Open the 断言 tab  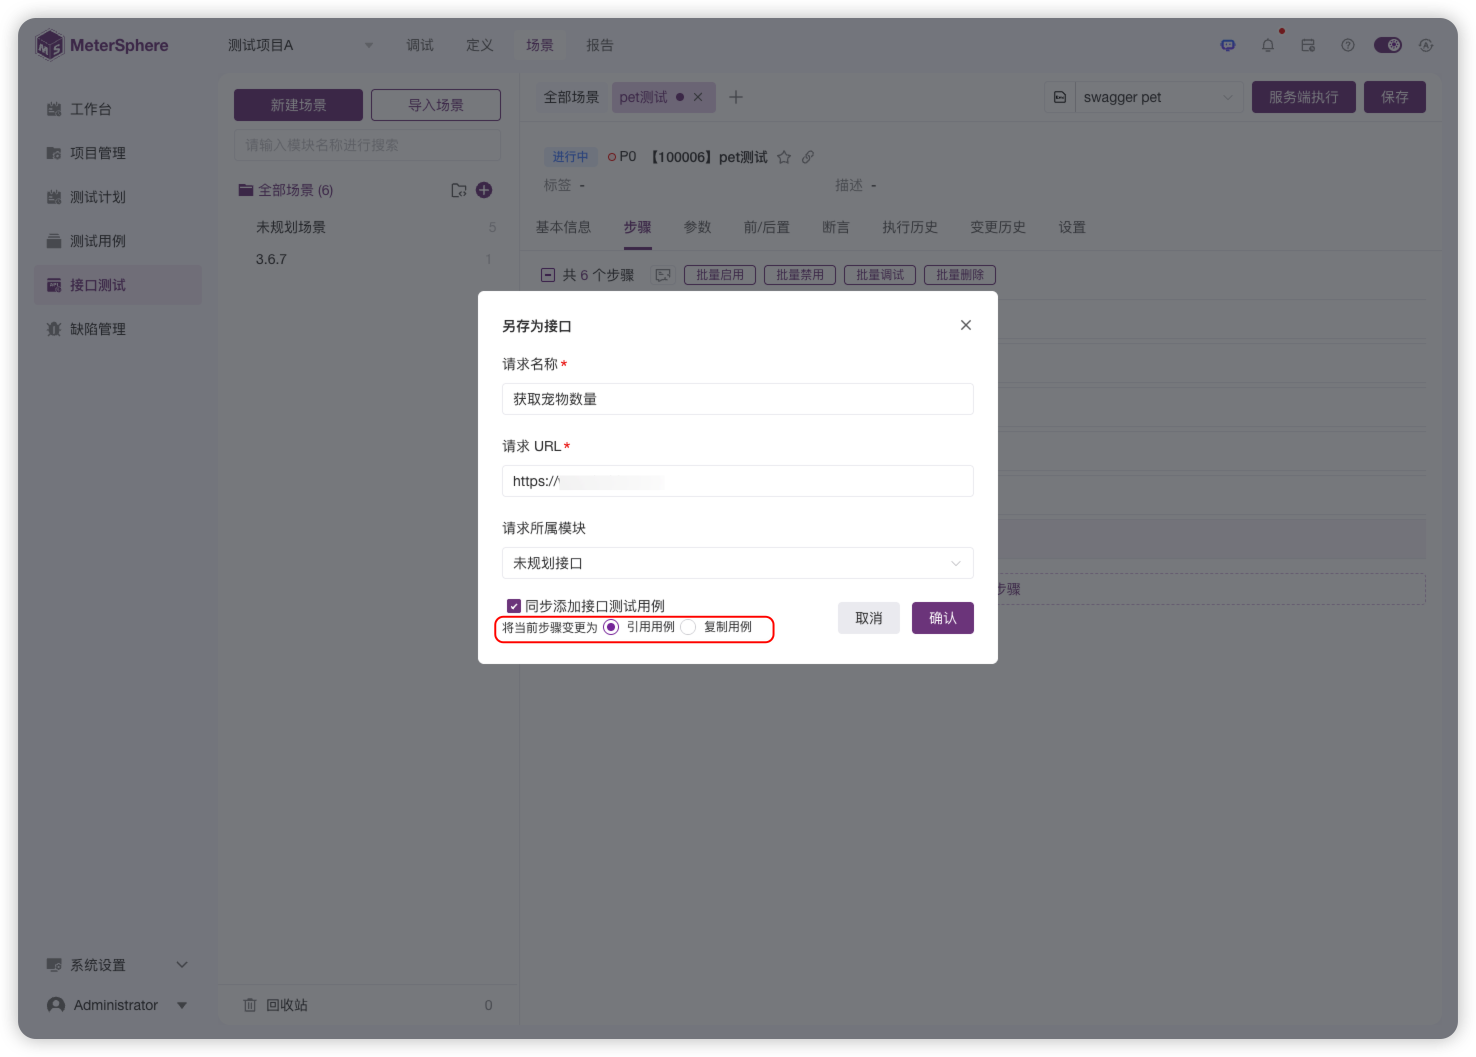pyautogui.click(x=836, y=227)
